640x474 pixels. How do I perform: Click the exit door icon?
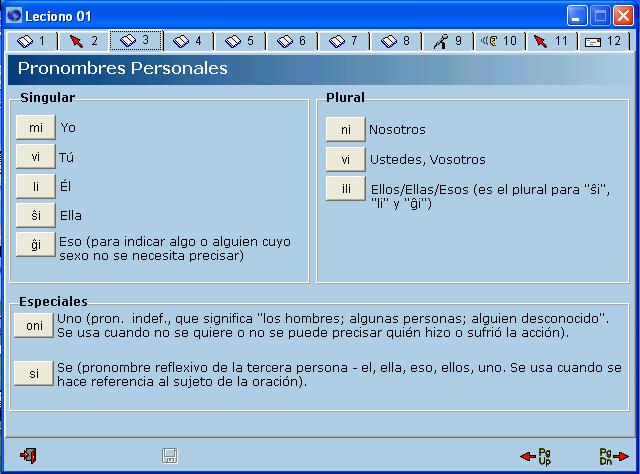coord(28,455)
